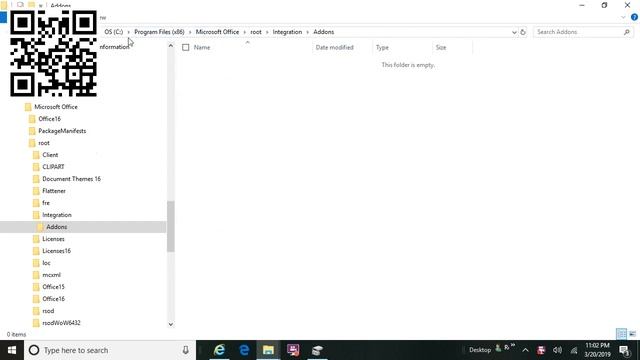Image resolution: width=640 pixels, height=360 pixels.
Task: Expand breadcrumb arrow after Microsoft Office
Action: click(245, 32)
